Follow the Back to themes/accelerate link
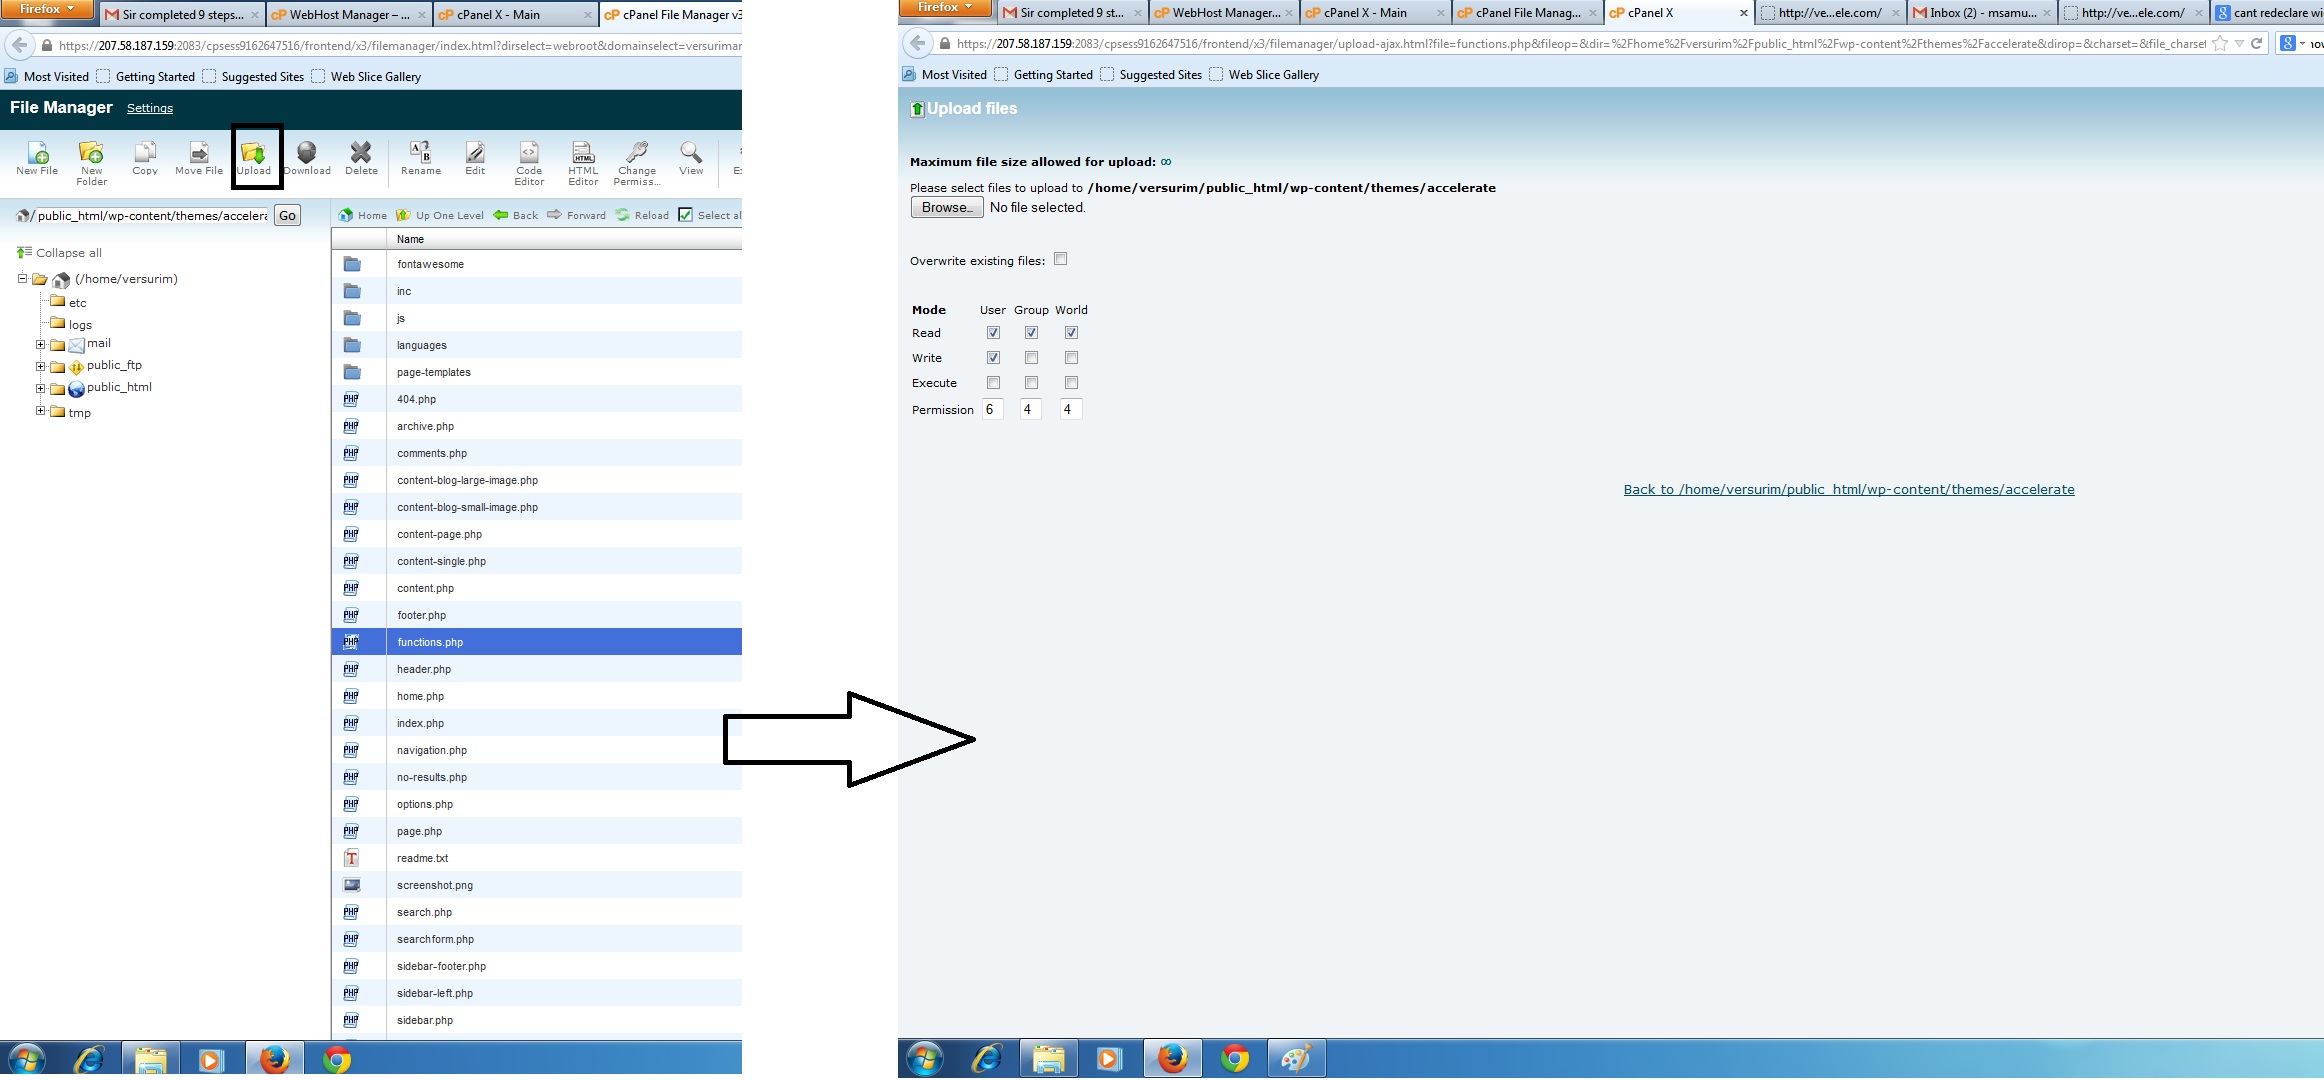The width and height of the screenshot is (2324, 1080). 1848,489
